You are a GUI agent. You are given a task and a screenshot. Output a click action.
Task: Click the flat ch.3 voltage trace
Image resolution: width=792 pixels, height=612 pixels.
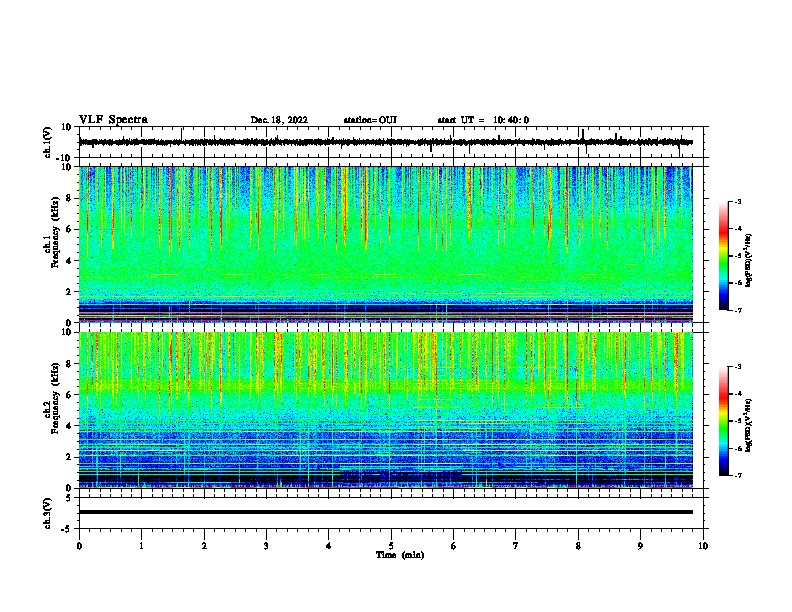[x=385, y=512]
